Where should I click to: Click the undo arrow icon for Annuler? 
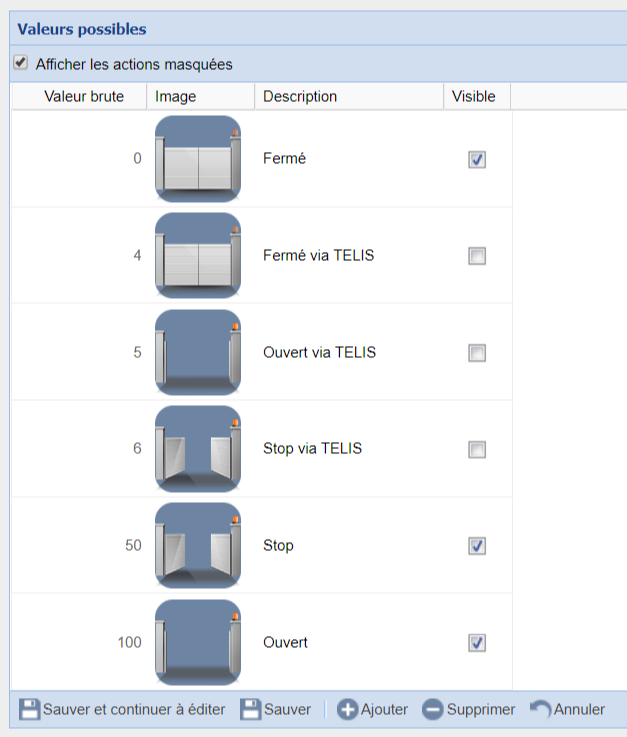(x=540, y=708)
